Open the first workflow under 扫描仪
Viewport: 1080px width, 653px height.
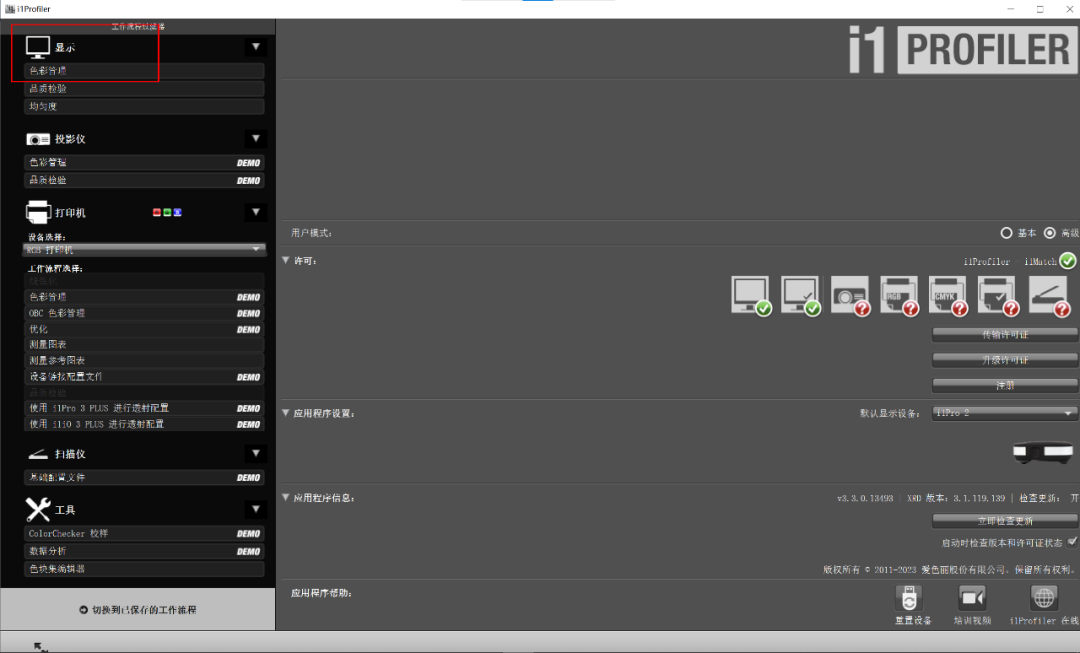pyautogui.click(x=144, y=477)
